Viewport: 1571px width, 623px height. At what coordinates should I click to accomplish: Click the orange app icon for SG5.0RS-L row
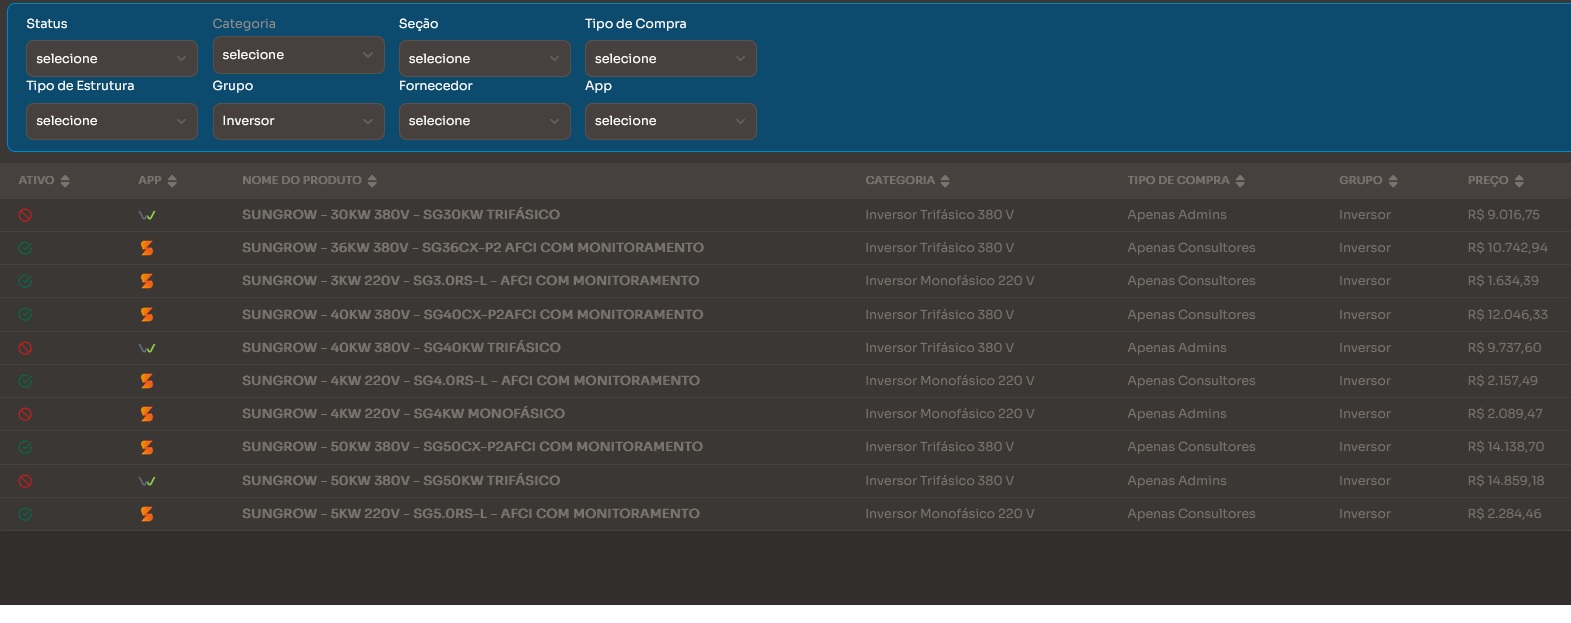click(x=147, y=514)
